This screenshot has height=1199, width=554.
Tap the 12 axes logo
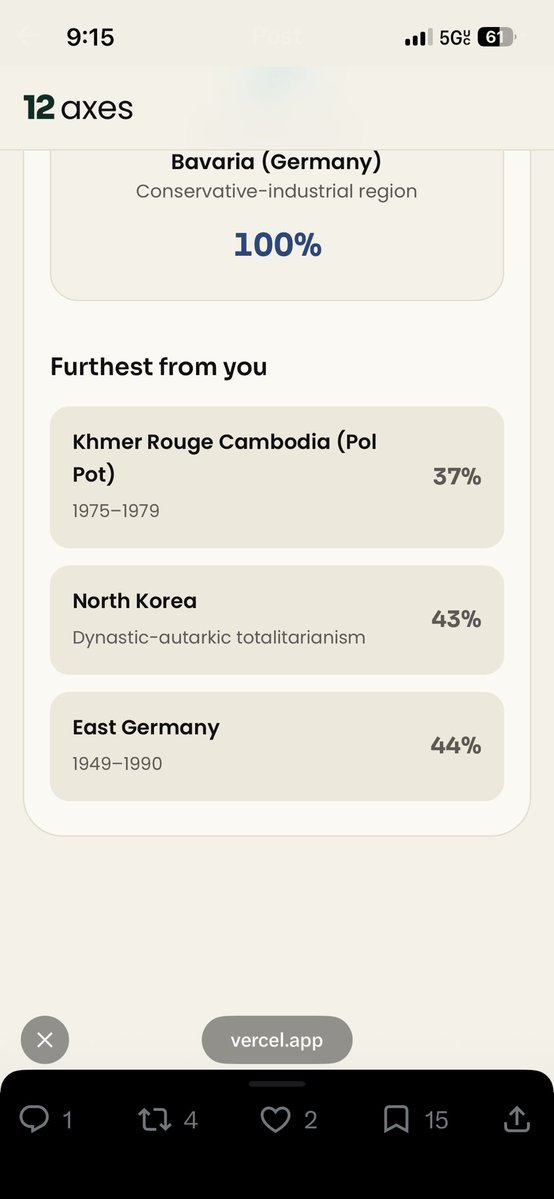78,108
